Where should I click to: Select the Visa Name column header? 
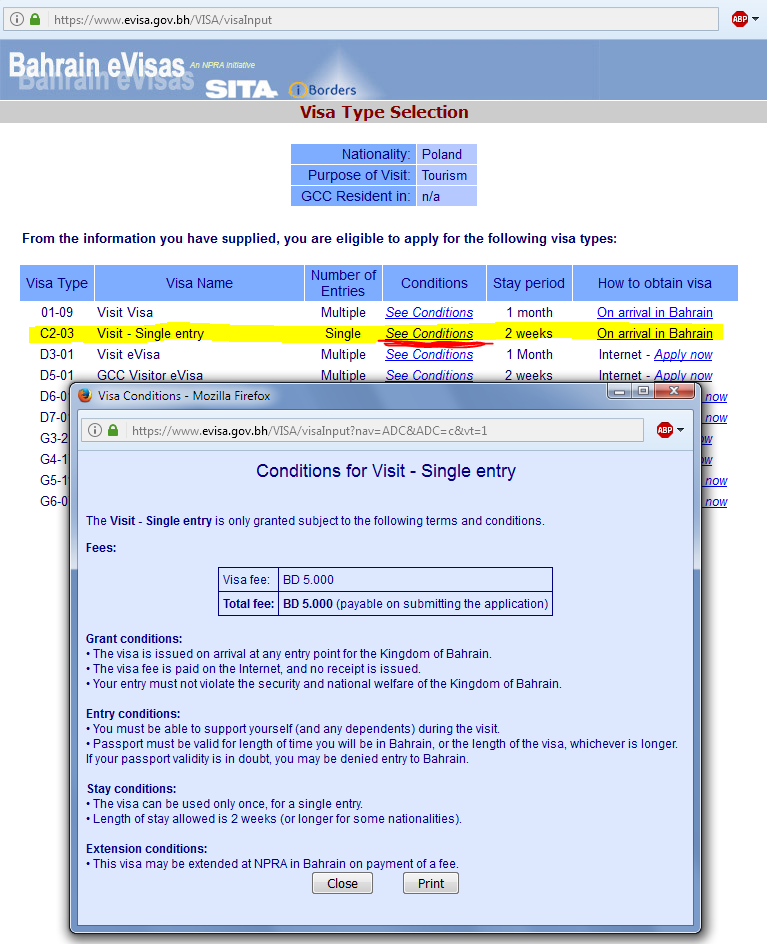tap(199, 283)
